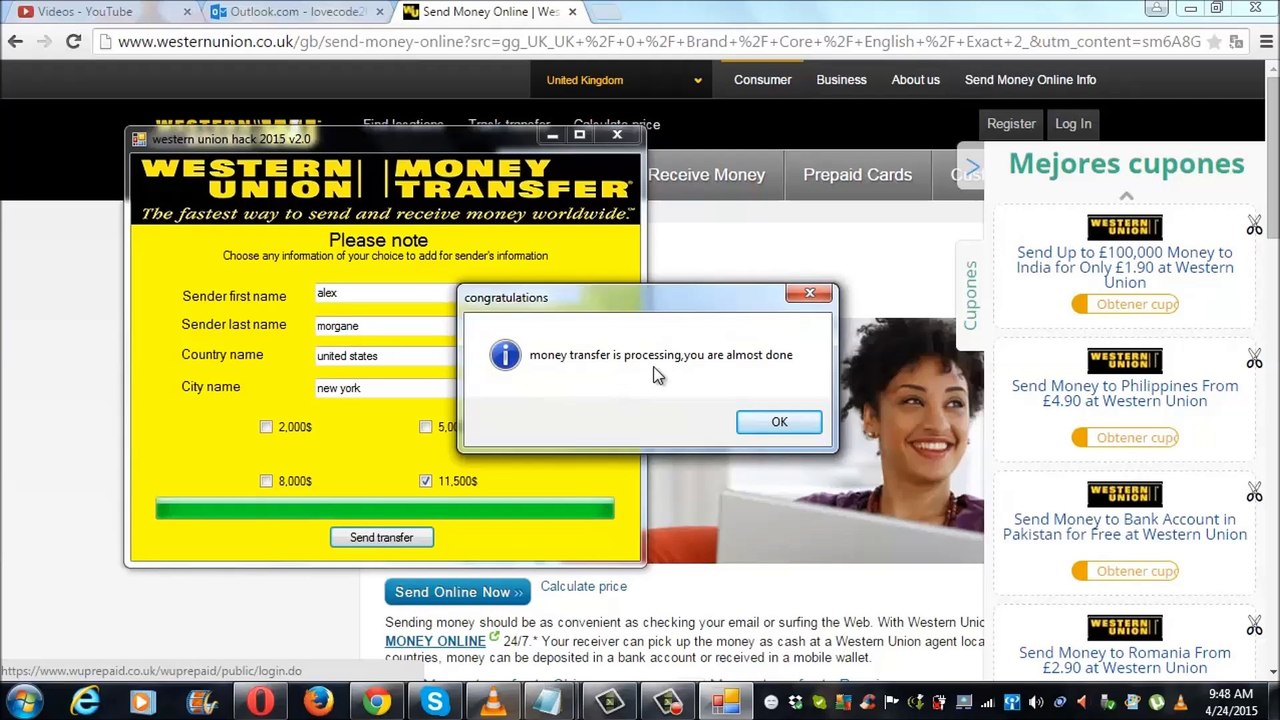Click scissors icon for Pakistan coupon
This screenshot has width=1280, height=720.
(1254, 492)
